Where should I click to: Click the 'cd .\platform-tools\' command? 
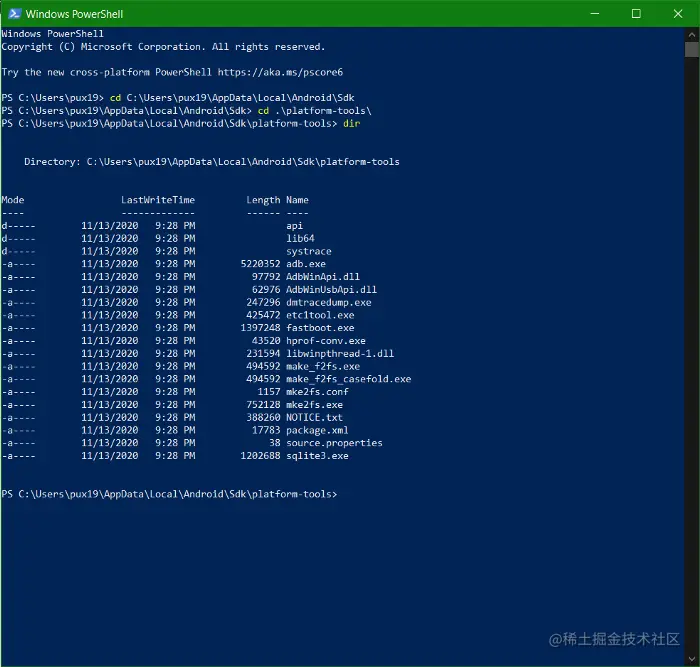[315, 111]
